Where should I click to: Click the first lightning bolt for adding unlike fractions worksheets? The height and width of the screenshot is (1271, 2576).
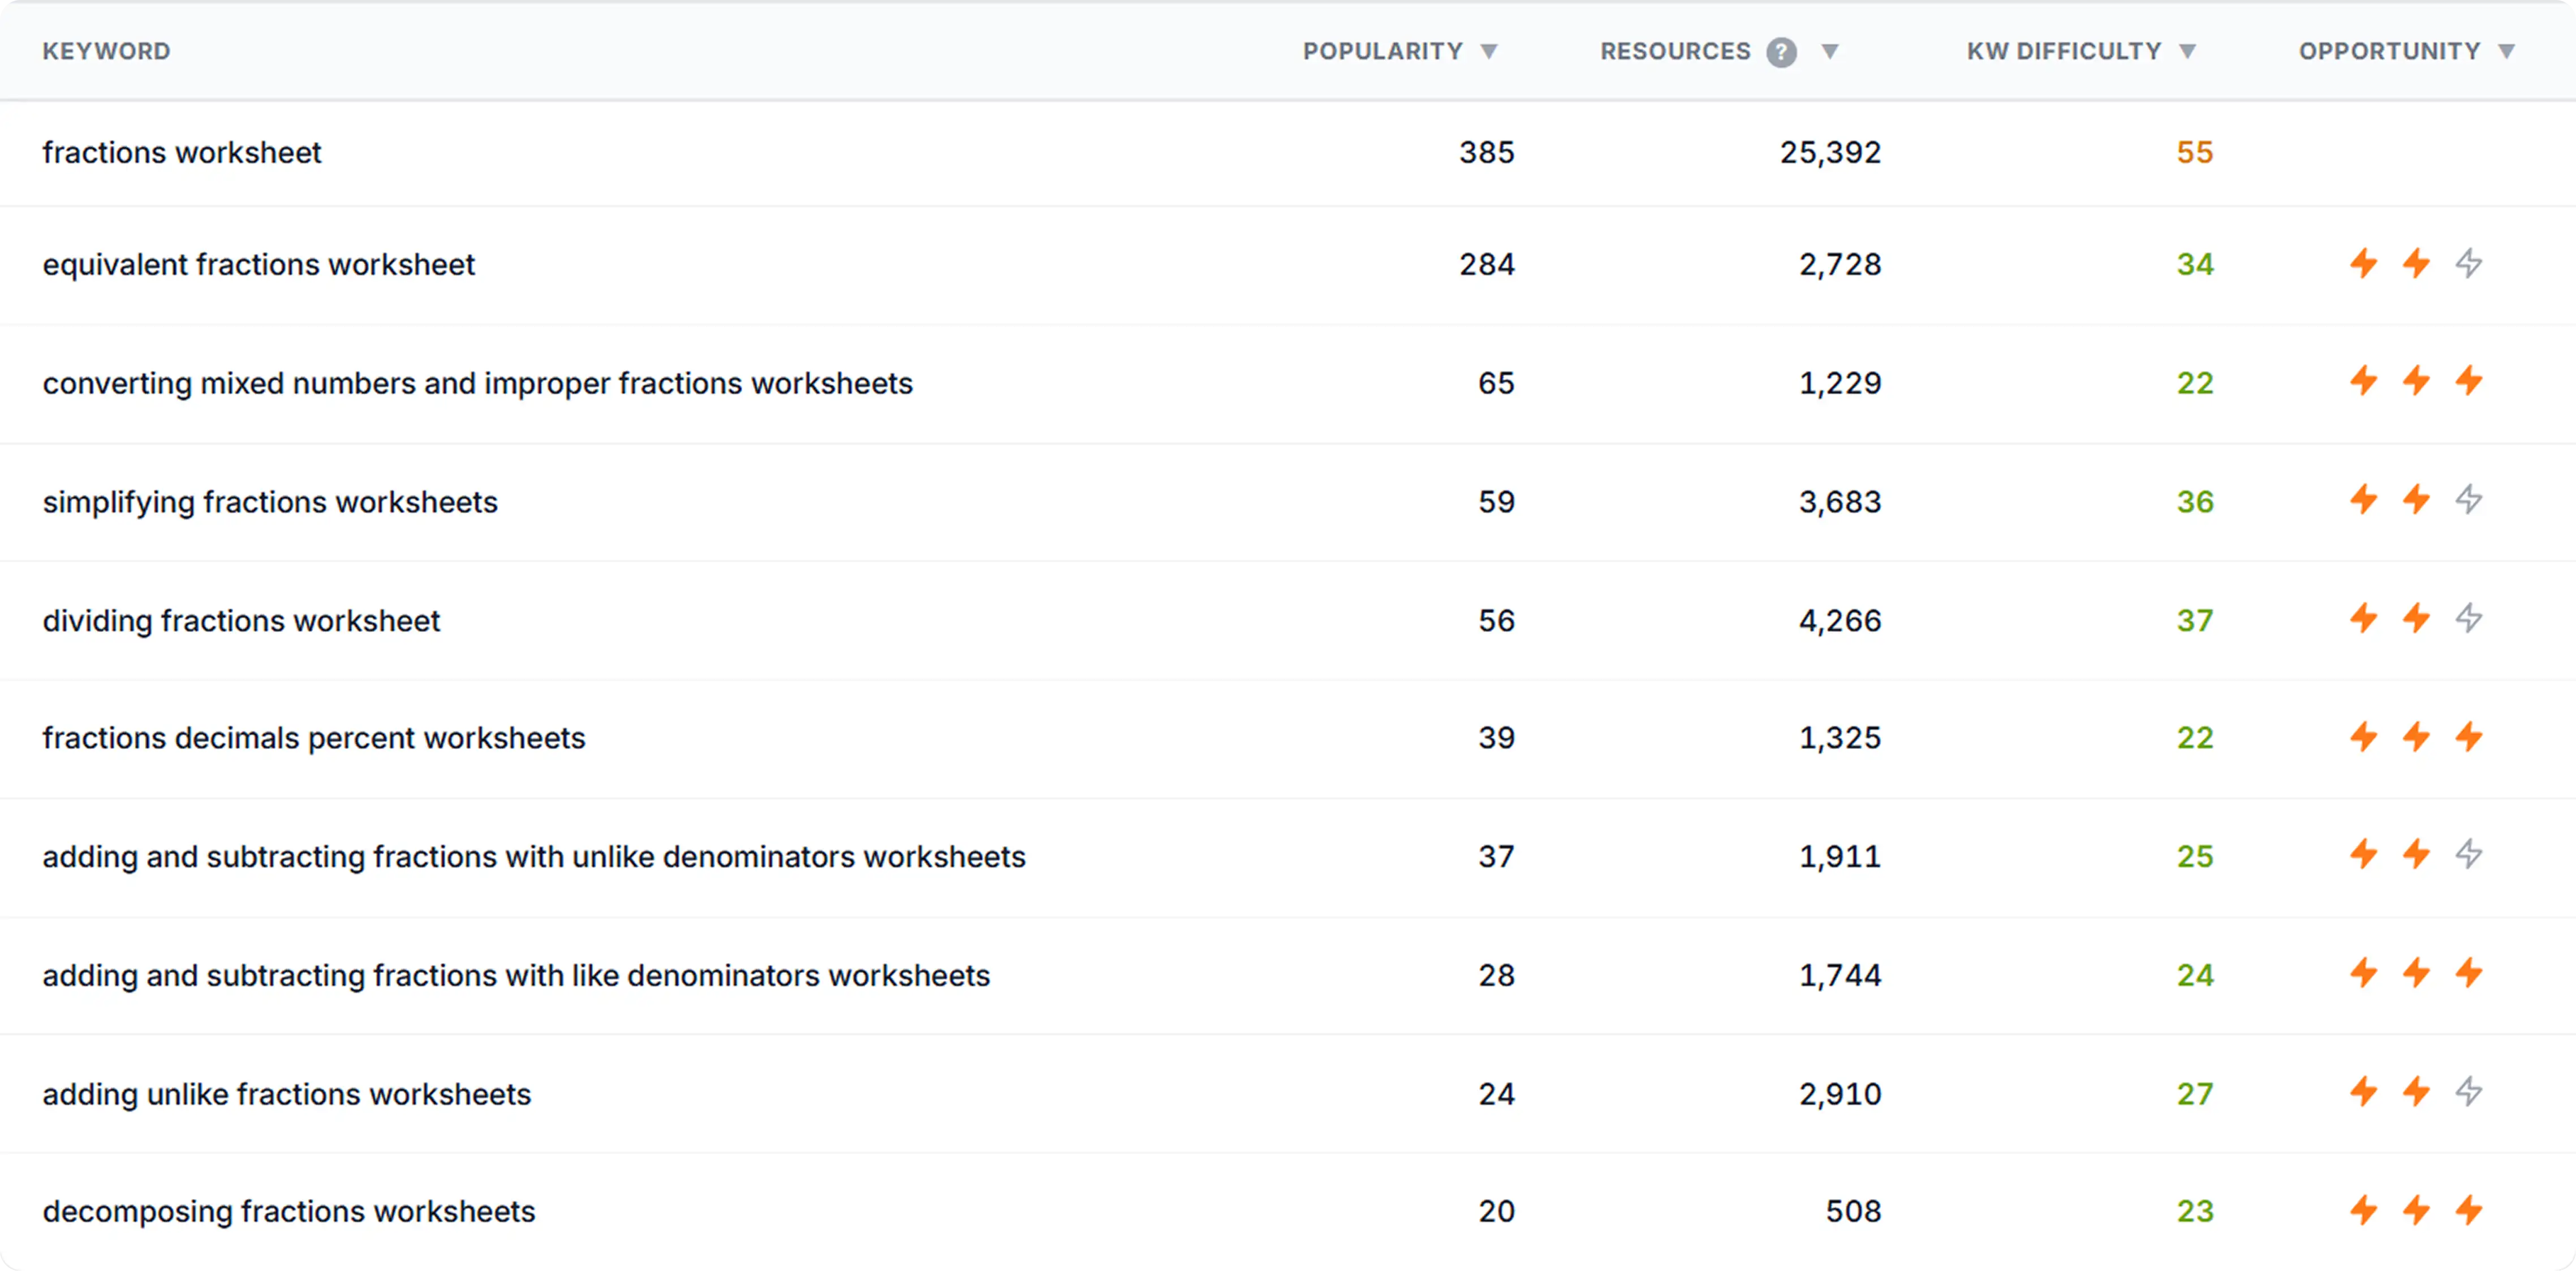[x=2363, y=1093]
